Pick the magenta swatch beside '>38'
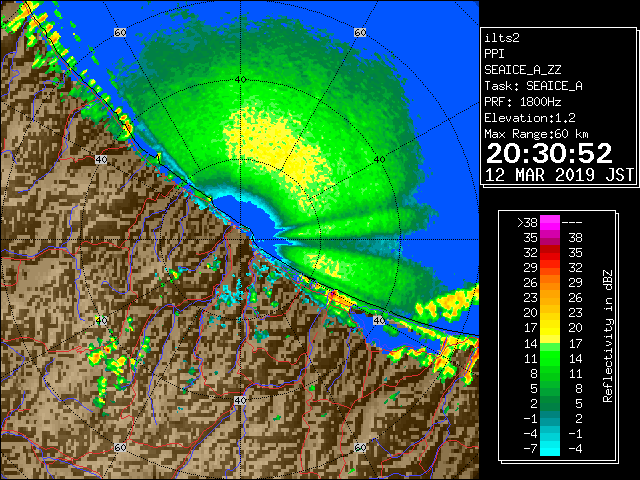The width and height of the screenshot is (640, 480). pos(550,223)
